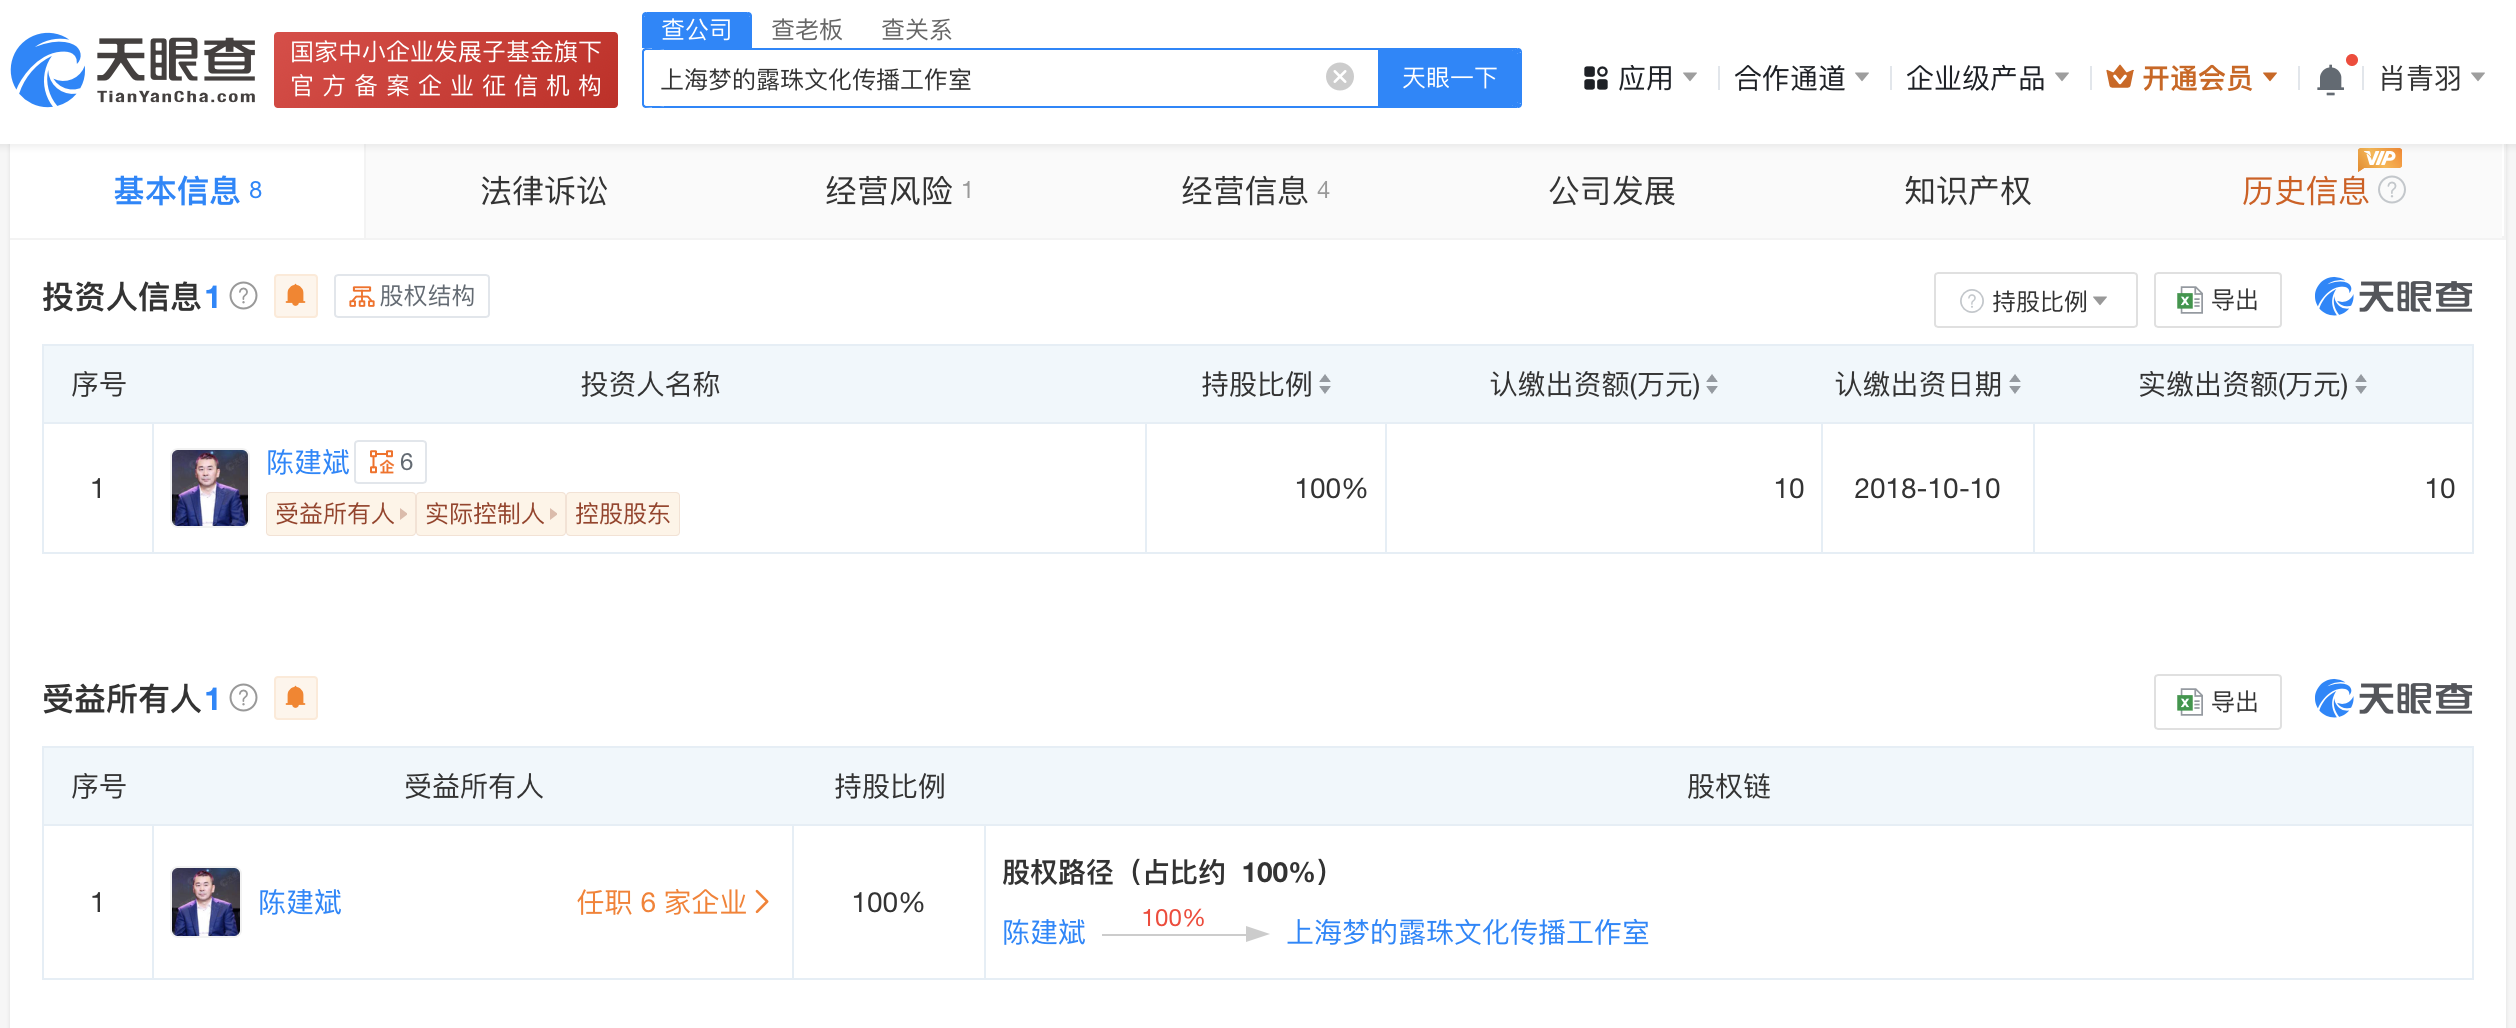The image size is (2516, 1028).
Task: Switch to the 查老板 search tab
Action: tap(806, 29)
